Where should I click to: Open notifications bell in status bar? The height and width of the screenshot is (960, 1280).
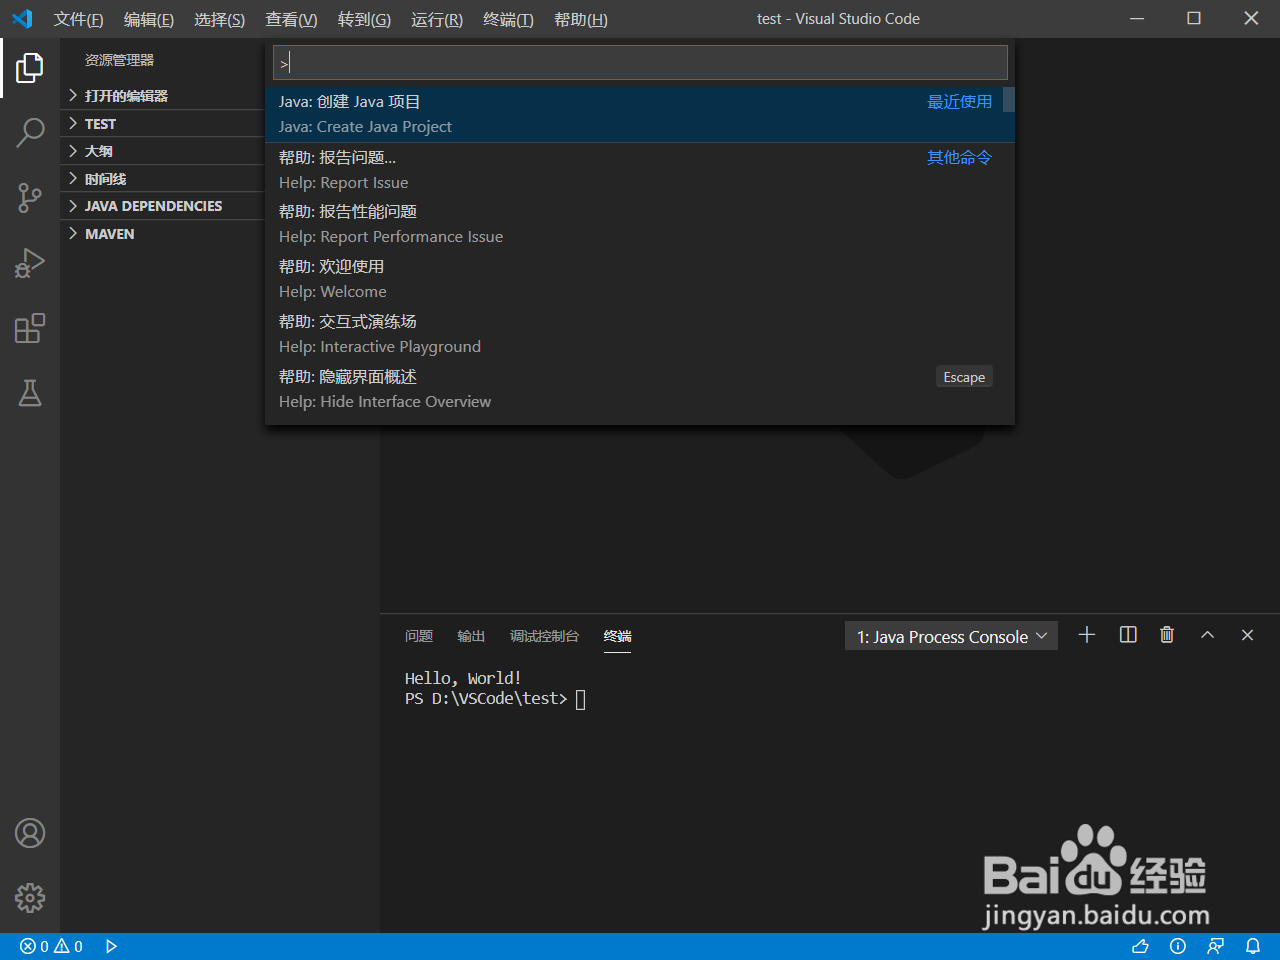click(x=1253, y=946)
